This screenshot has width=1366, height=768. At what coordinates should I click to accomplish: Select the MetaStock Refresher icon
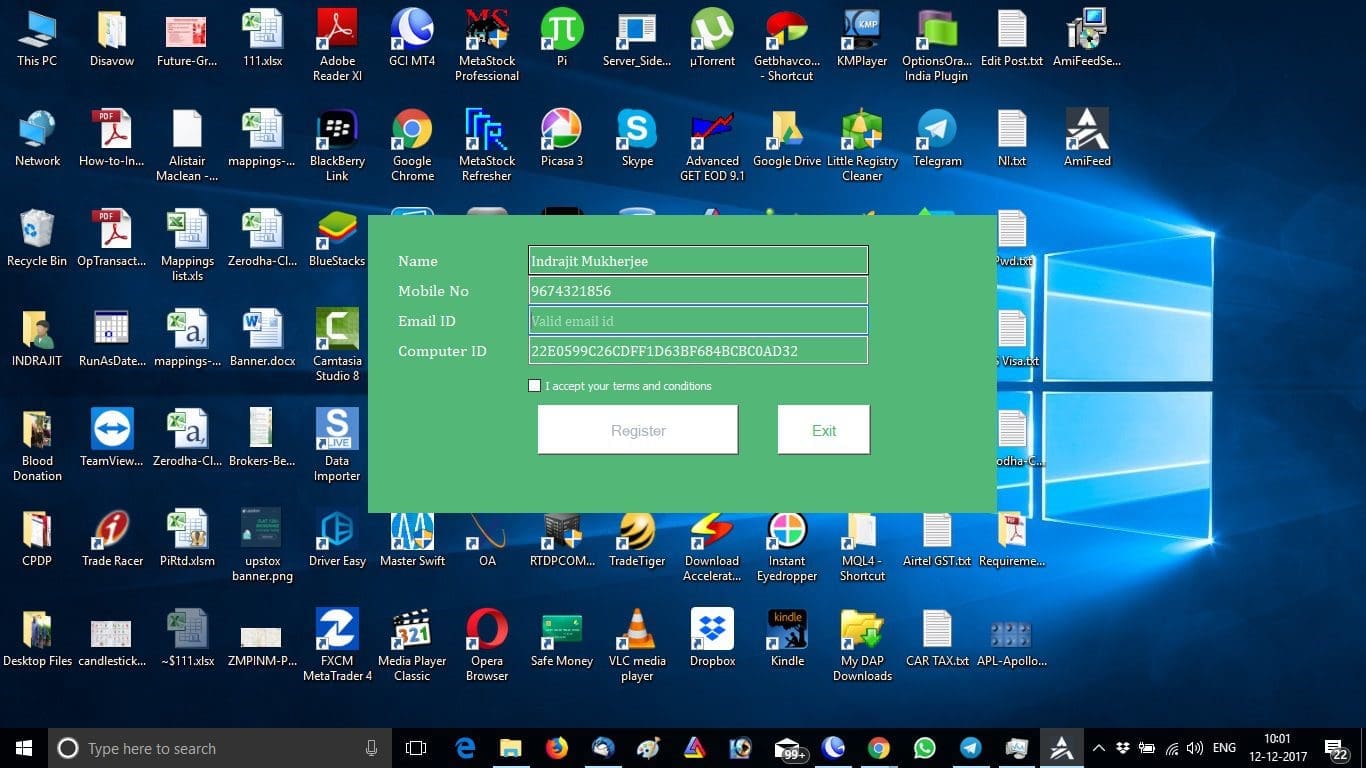coord(487,145)
